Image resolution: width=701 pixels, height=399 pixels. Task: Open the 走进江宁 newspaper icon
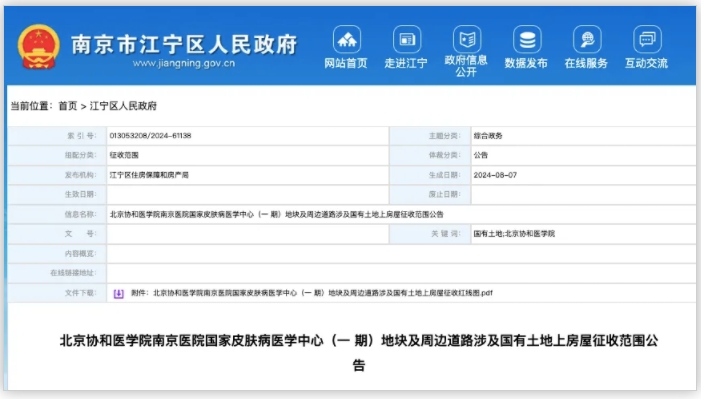(406, 40)
